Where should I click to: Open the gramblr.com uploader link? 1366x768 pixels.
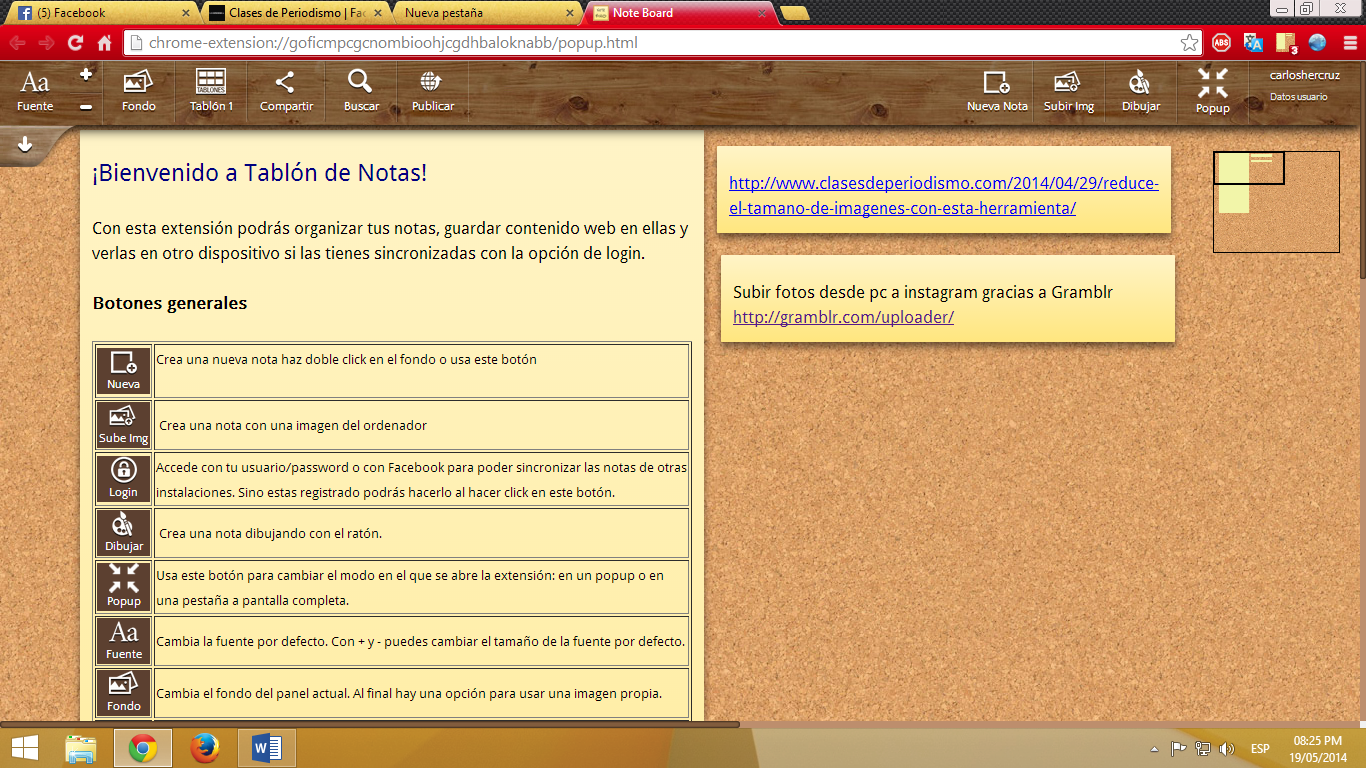[843, 317]
